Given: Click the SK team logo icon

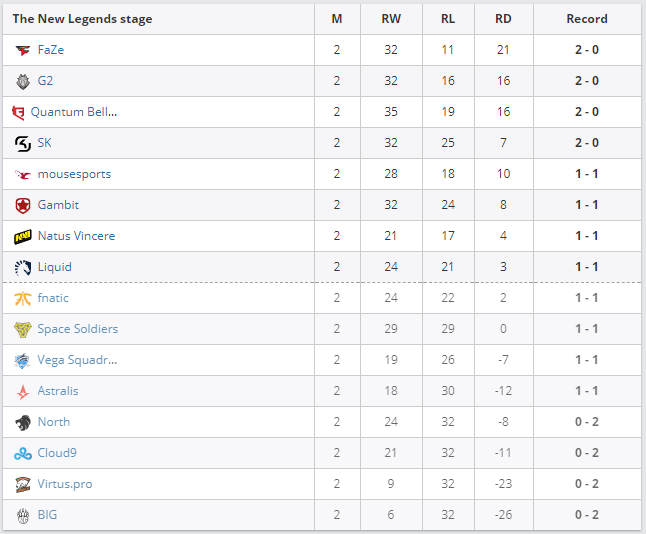Looking at the screenshot, I should 23,143.
